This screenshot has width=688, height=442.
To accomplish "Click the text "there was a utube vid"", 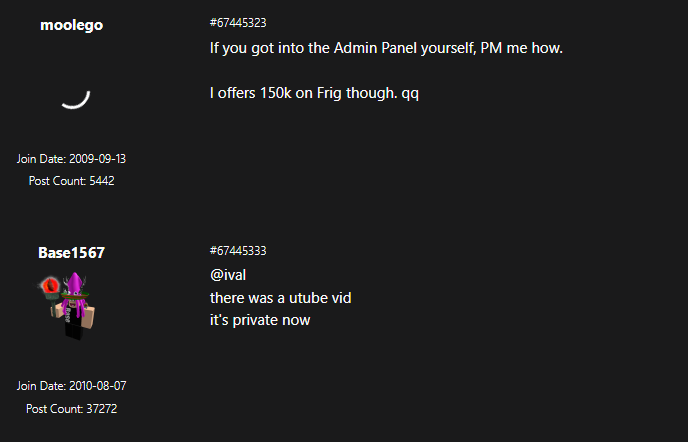I will [280, 298].
